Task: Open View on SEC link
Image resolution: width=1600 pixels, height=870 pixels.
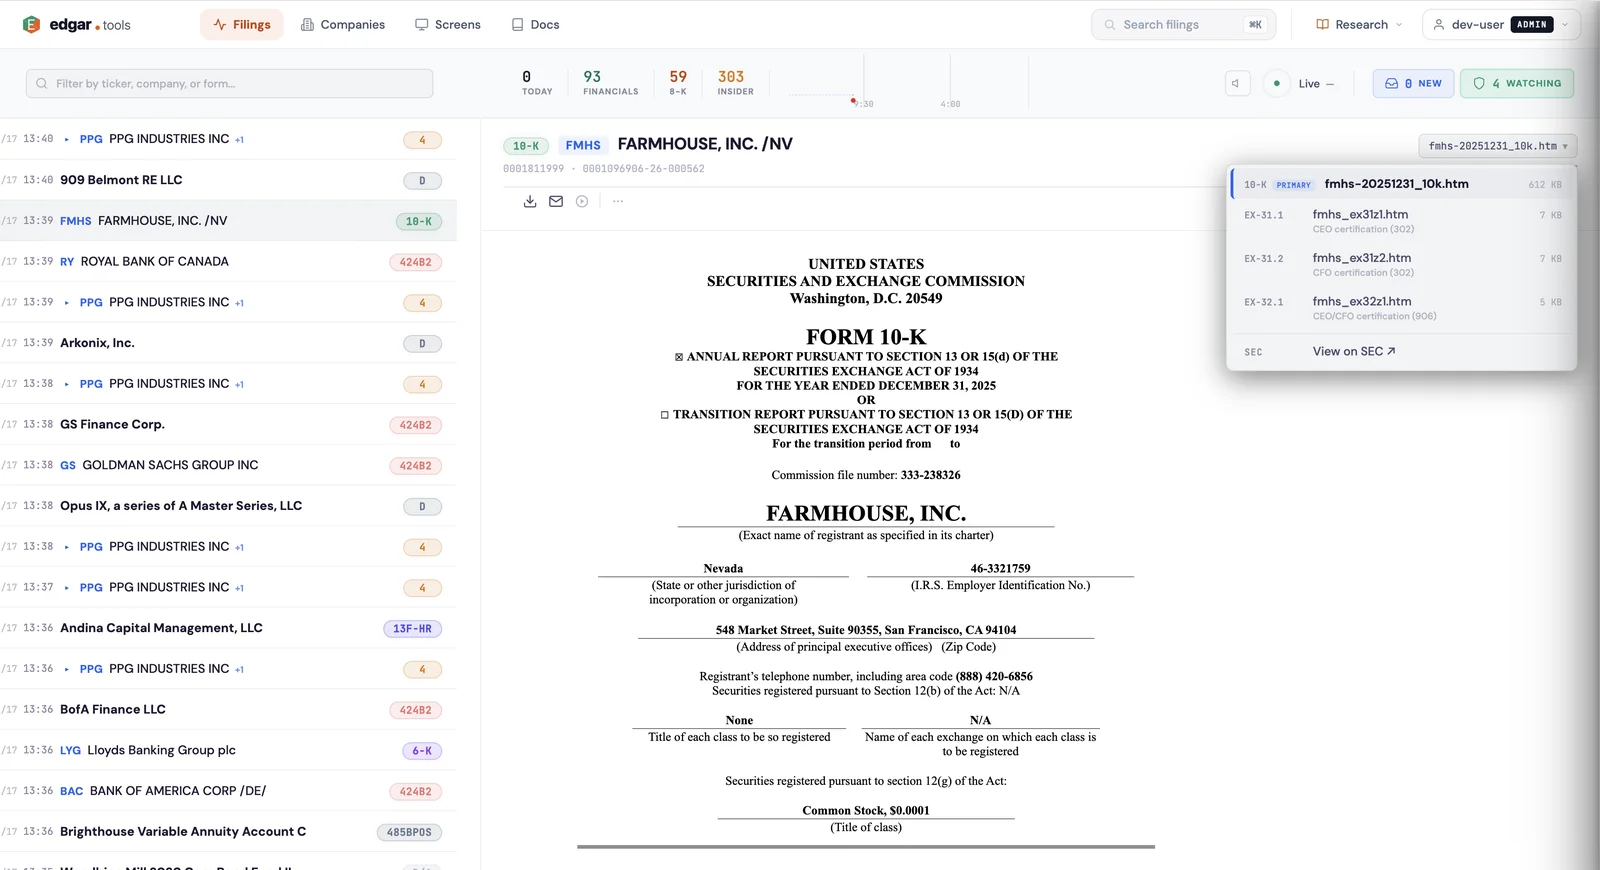Action: (1354, 351)
